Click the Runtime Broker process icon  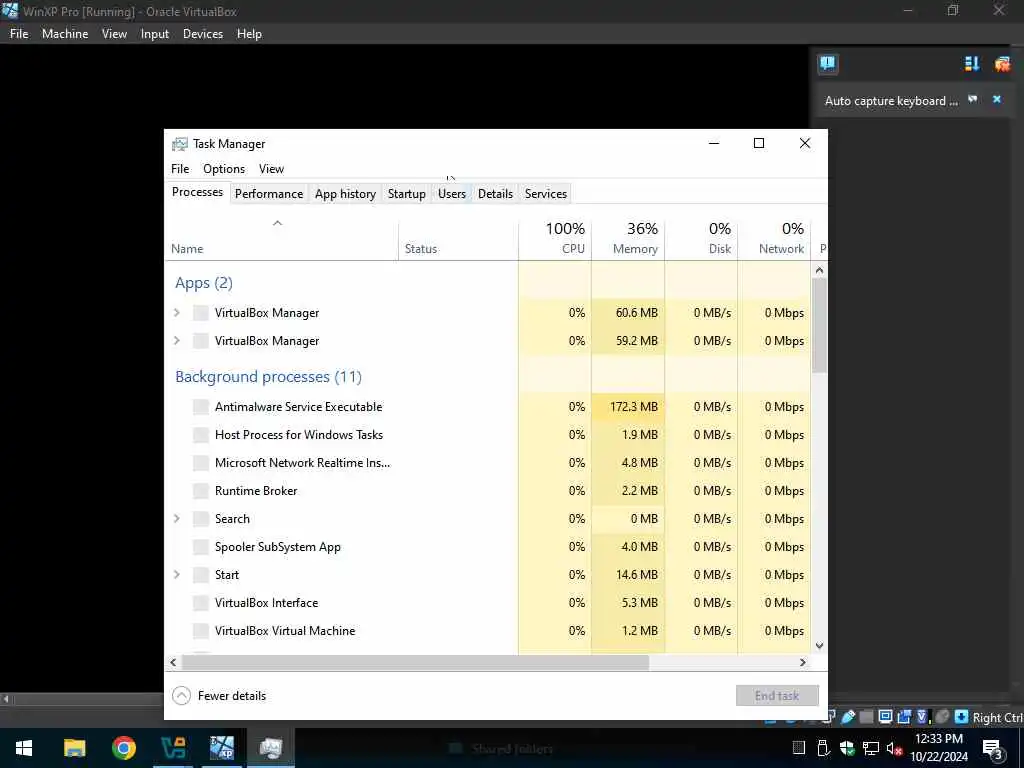[200, 491]
